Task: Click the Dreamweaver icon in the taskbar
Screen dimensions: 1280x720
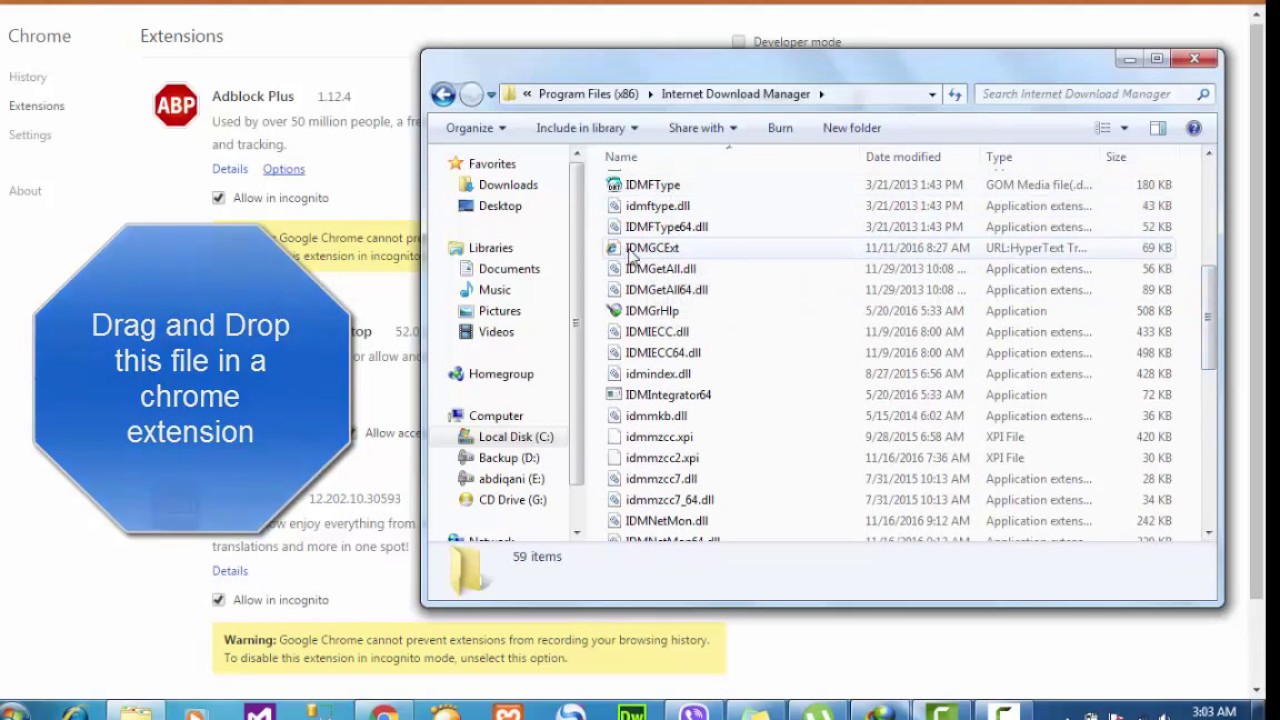Action: 632,712
